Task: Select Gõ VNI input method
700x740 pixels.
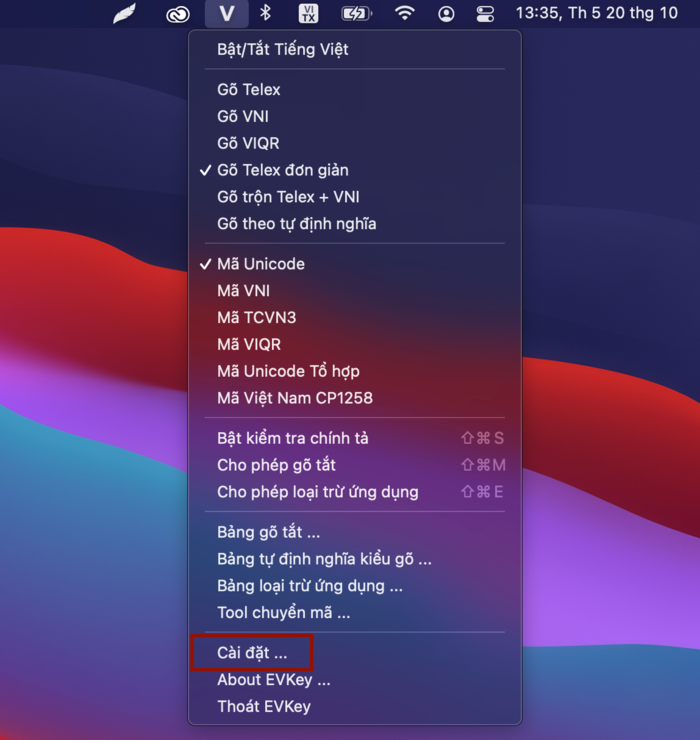Action: coord(355,117)
